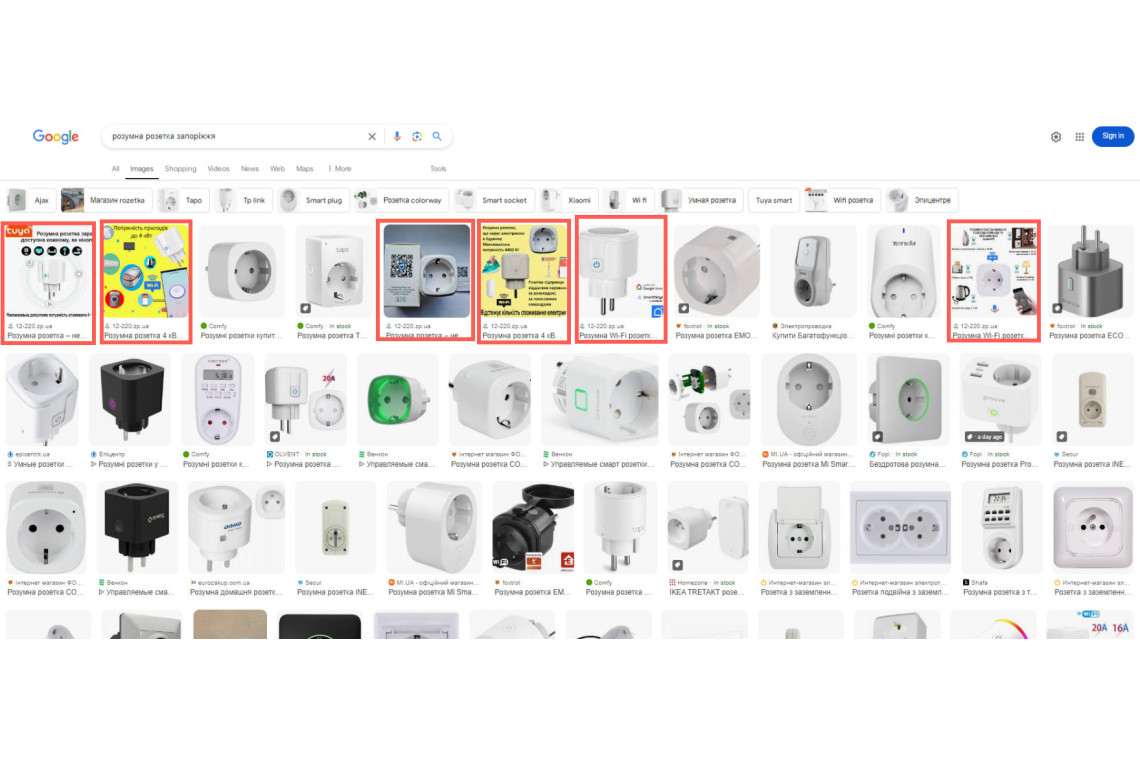Screen dimensions: 1140x760
Task: Open the Fopi Бездротова розумна socket thumbnail
Action: [x=910, y=400]
